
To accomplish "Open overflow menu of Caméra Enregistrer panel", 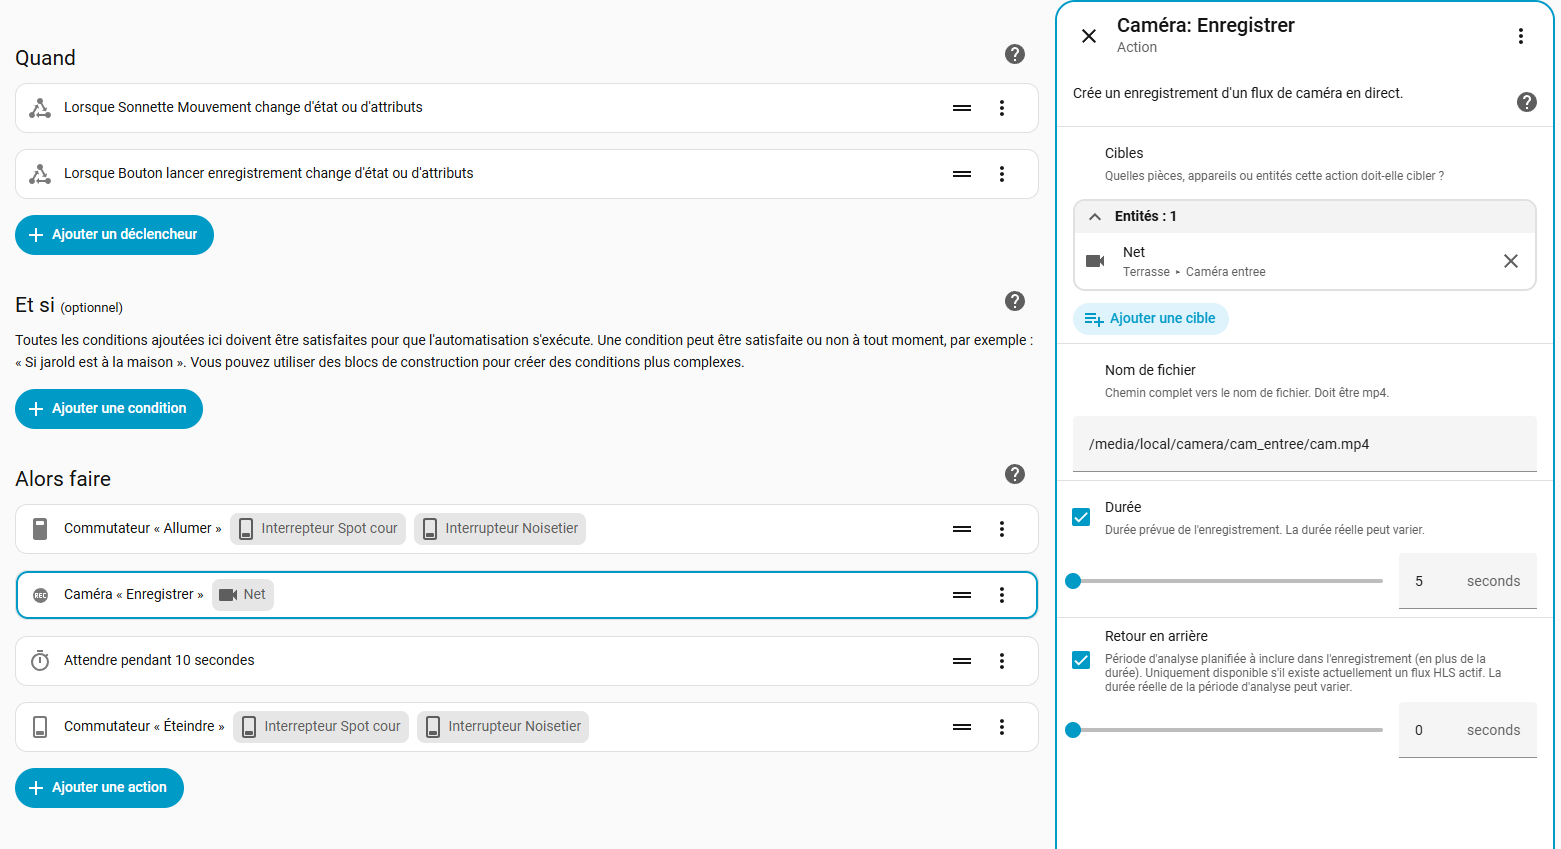I will pos(1520,36).
